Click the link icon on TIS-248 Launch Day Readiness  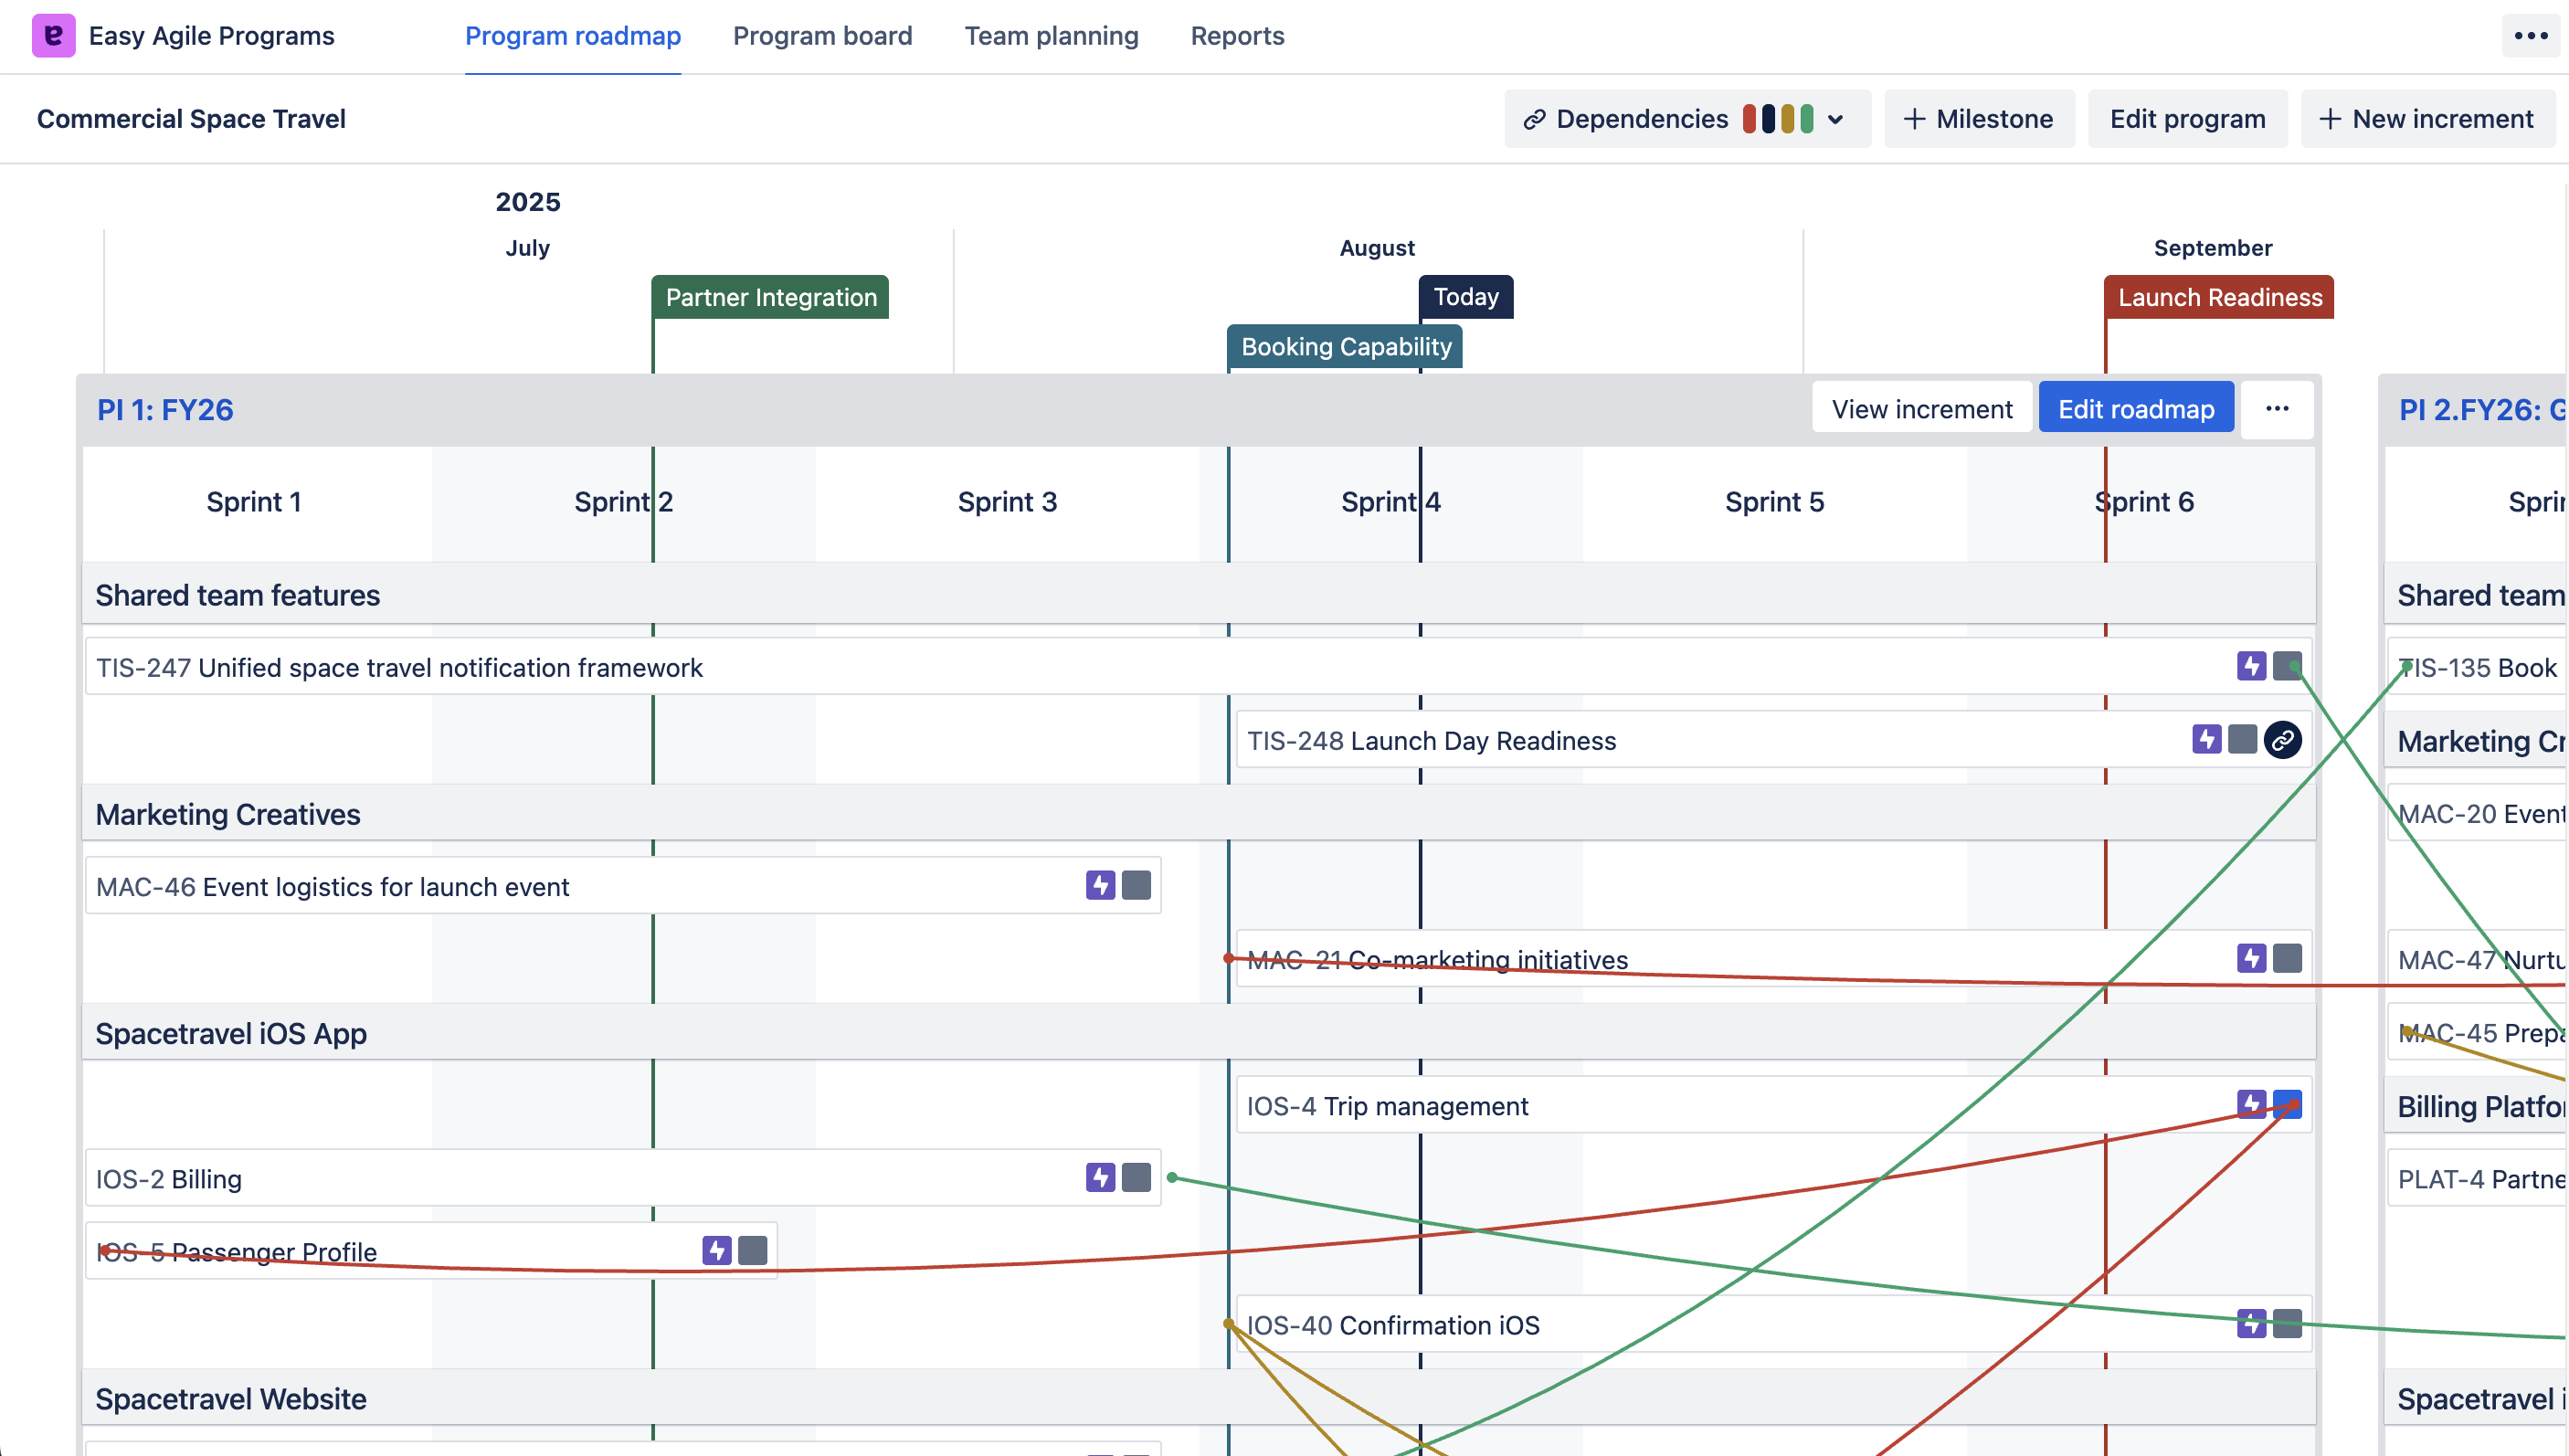2282,740
